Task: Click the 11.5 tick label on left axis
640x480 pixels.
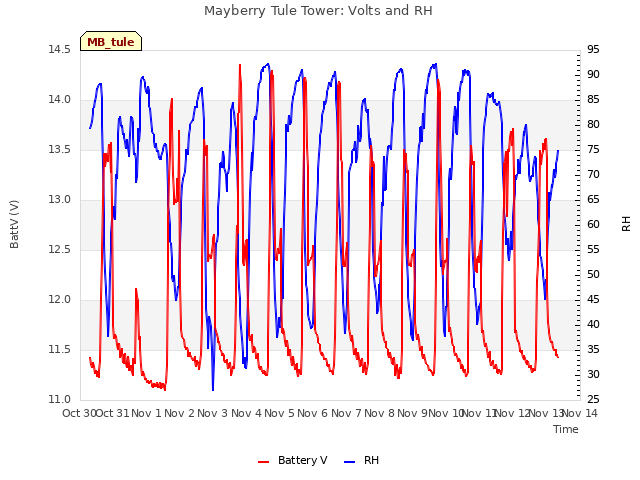Action: pyautogui.click(x=60, y=350)
